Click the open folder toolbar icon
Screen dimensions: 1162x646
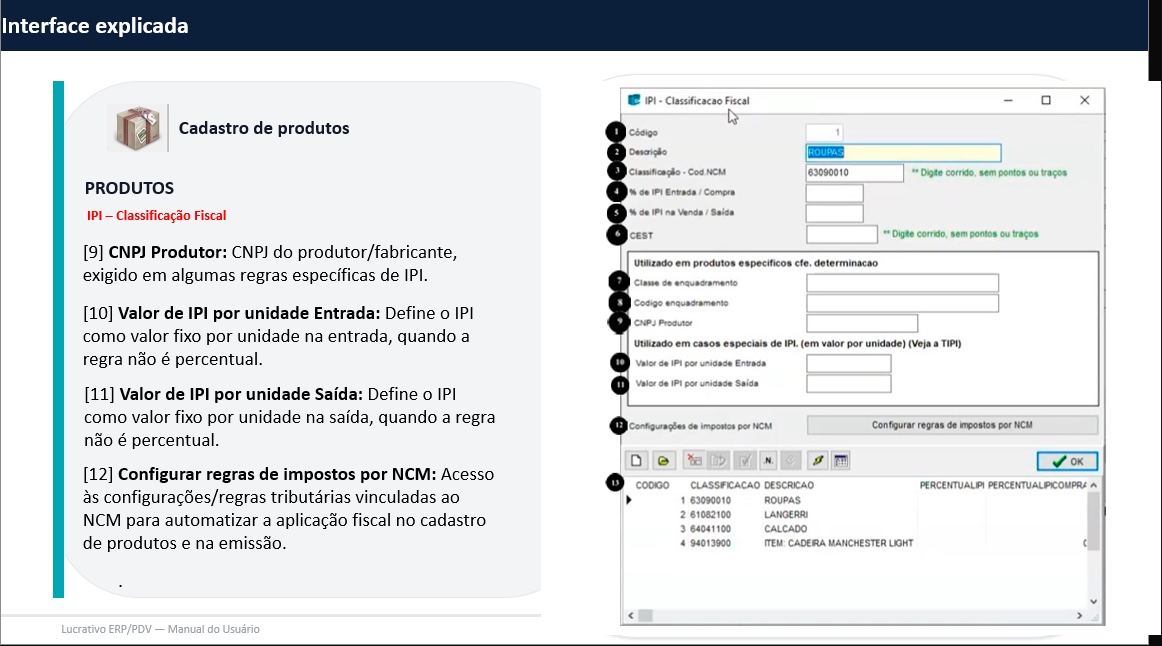(x=662, y=461)
